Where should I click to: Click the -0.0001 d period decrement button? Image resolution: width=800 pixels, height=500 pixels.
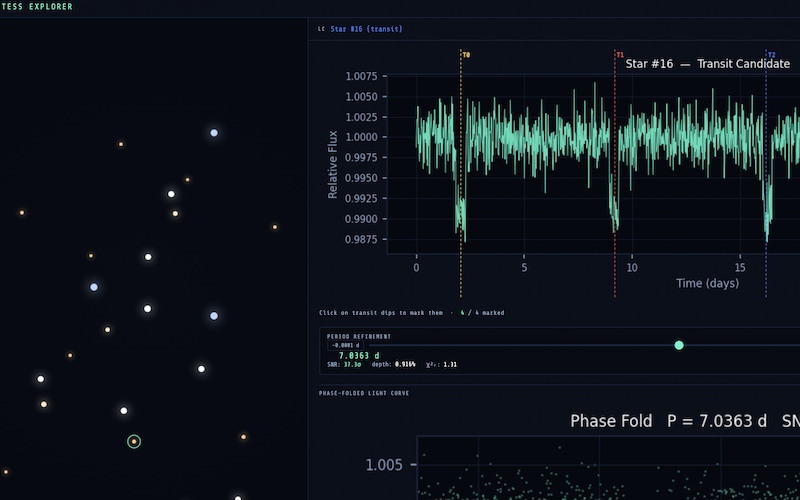click(345, 345)
